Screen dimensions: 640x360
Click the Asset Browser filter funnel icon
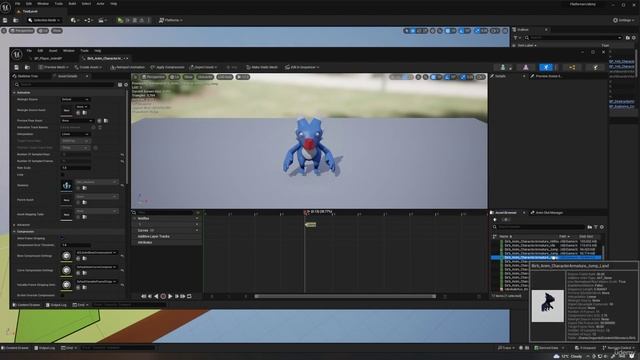click(596, 227)
